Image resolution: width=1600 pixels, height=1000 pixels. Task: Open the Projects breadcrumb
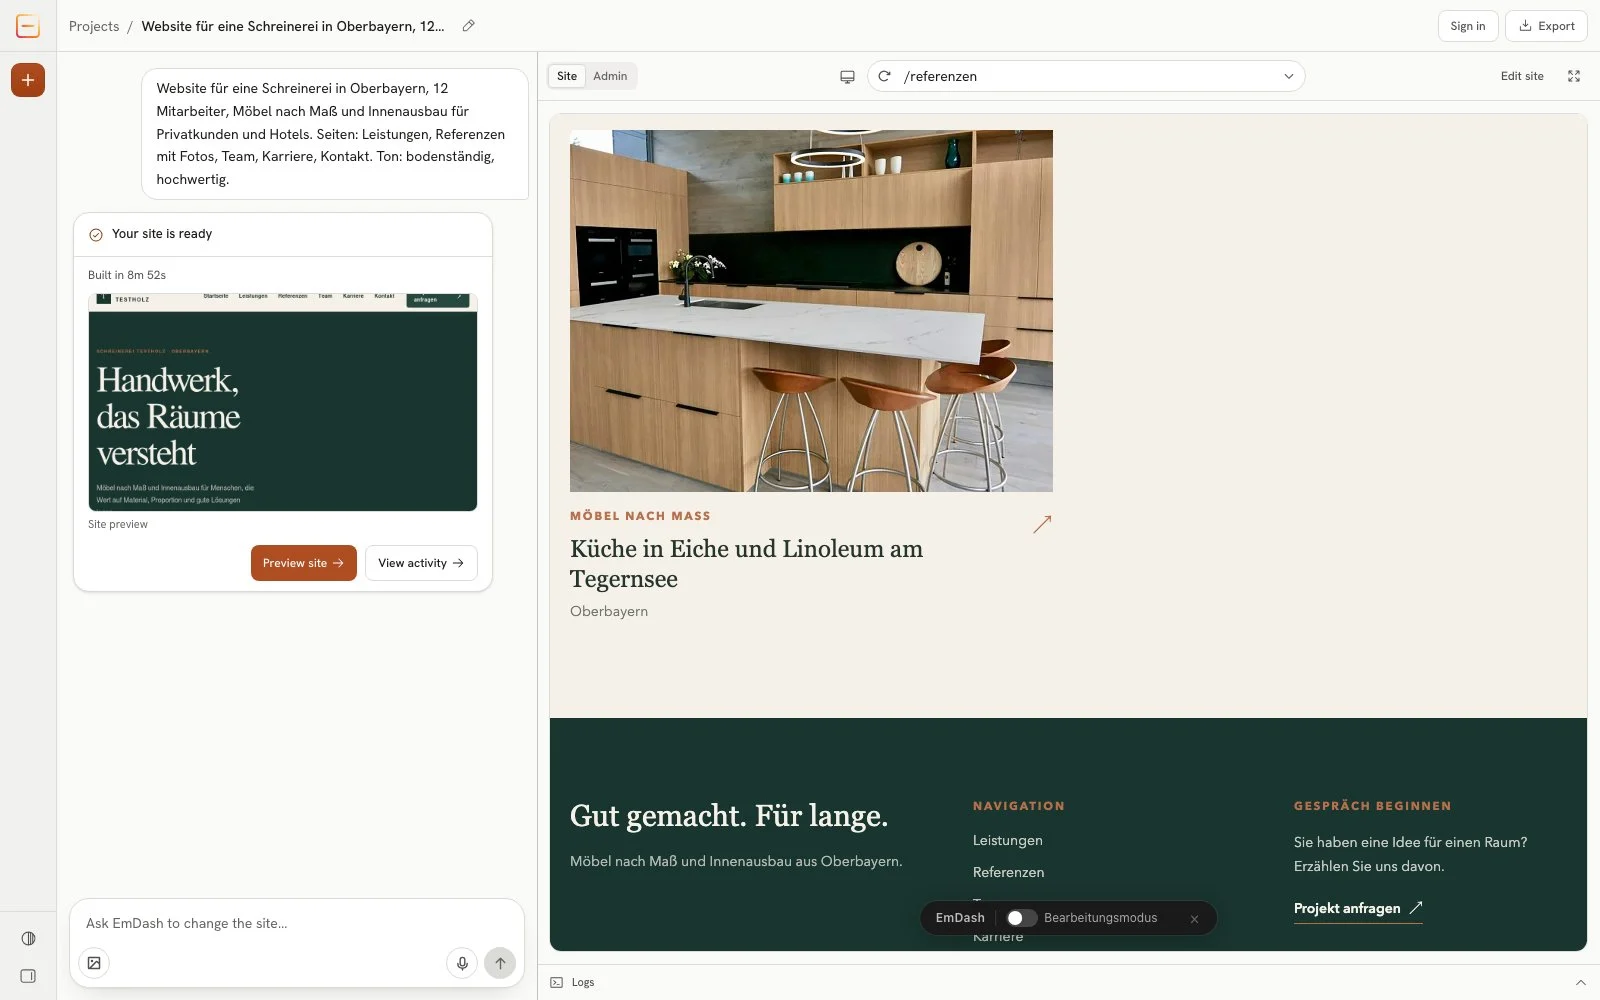pos(94,26)
